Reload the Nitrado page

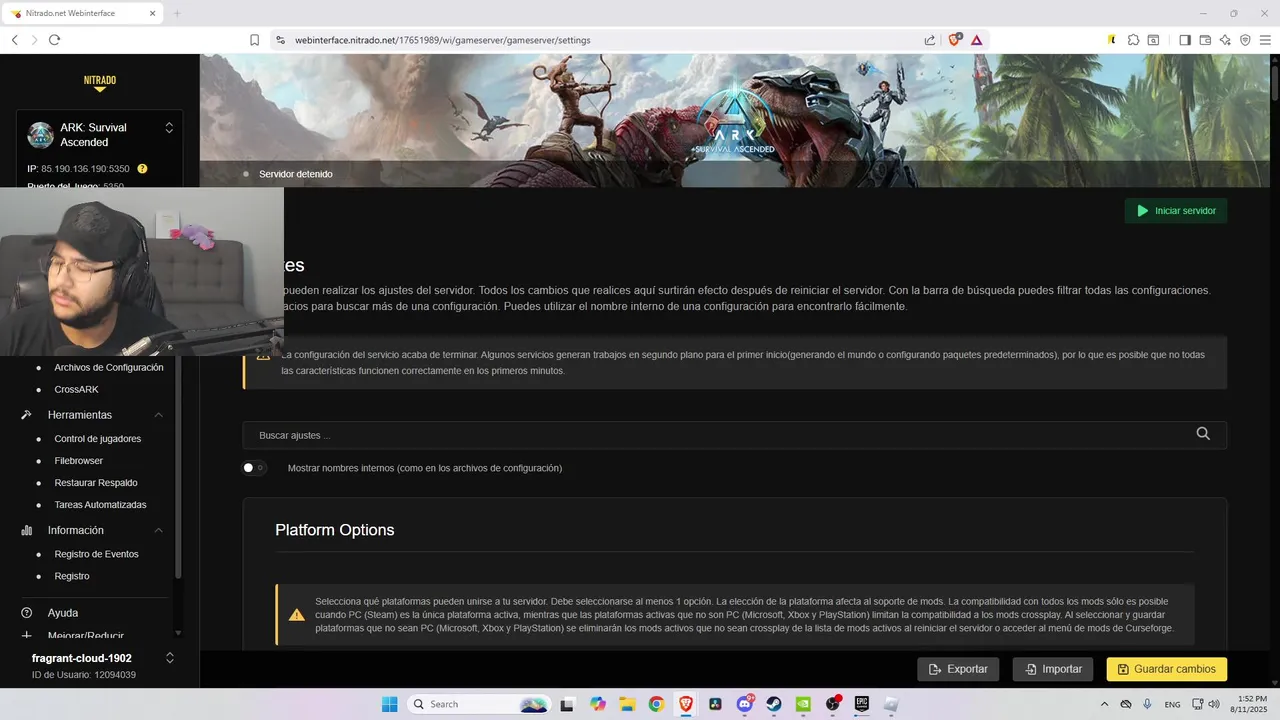[55, 40]
